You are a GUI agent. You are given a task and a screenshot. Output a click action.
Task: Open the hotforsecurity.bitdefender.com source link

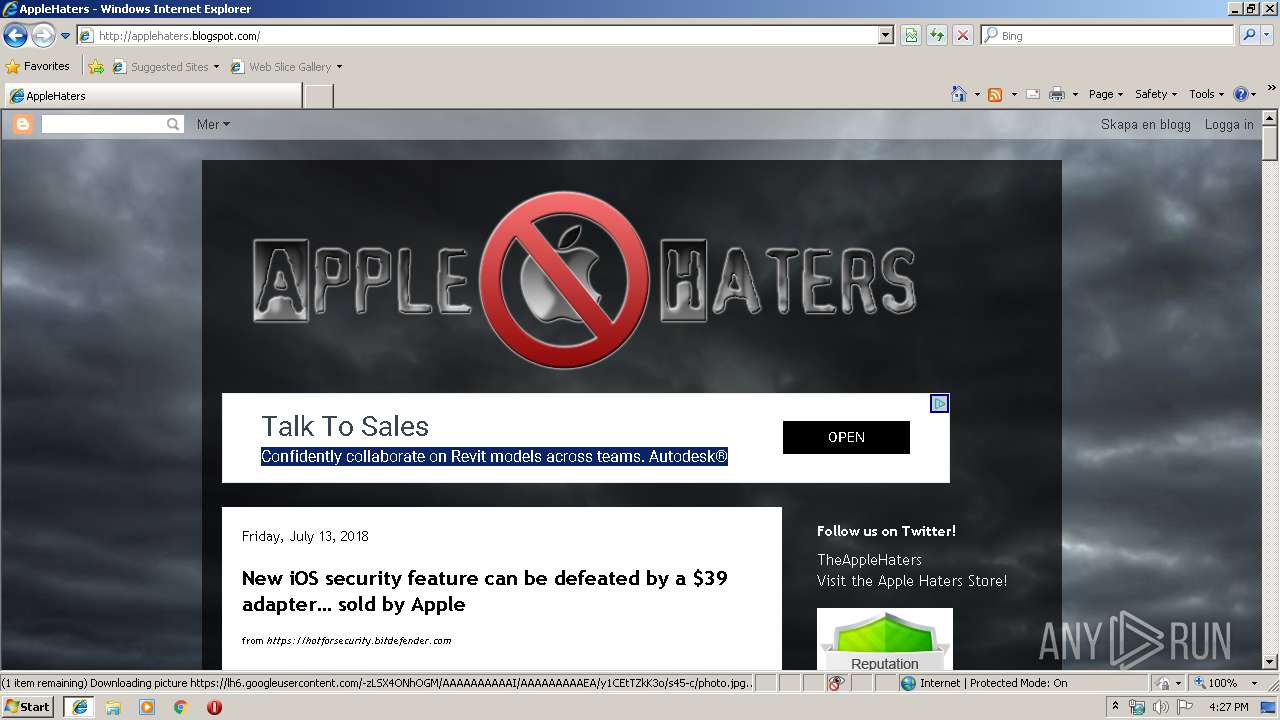point(359,640)
